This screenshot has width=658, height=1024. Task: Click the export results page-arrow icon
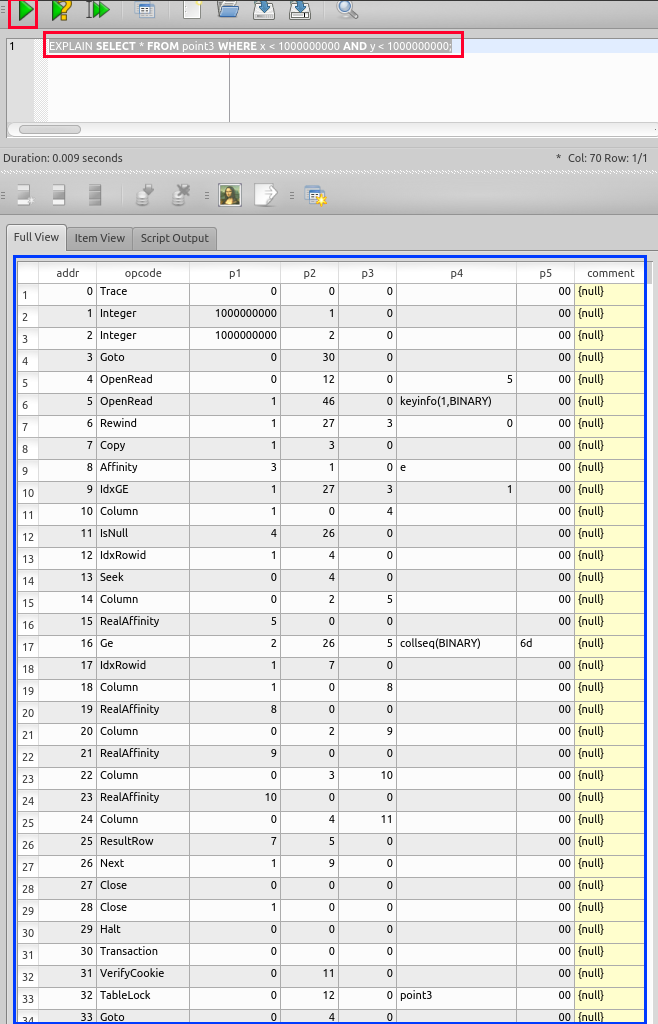click(265, 195)
